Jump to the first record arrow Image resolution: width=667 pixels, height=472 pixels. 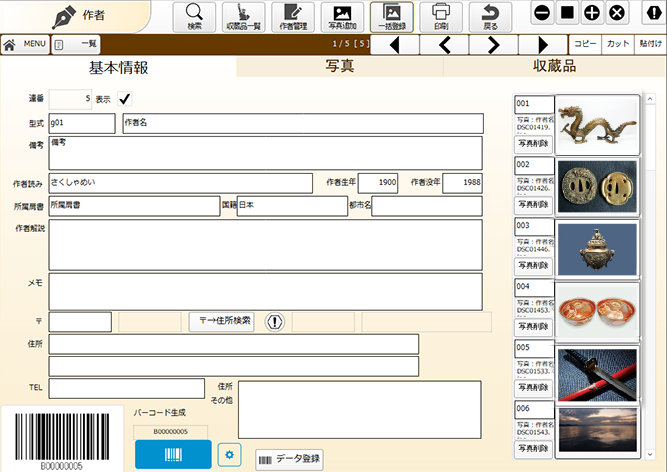tap(394, 45)
